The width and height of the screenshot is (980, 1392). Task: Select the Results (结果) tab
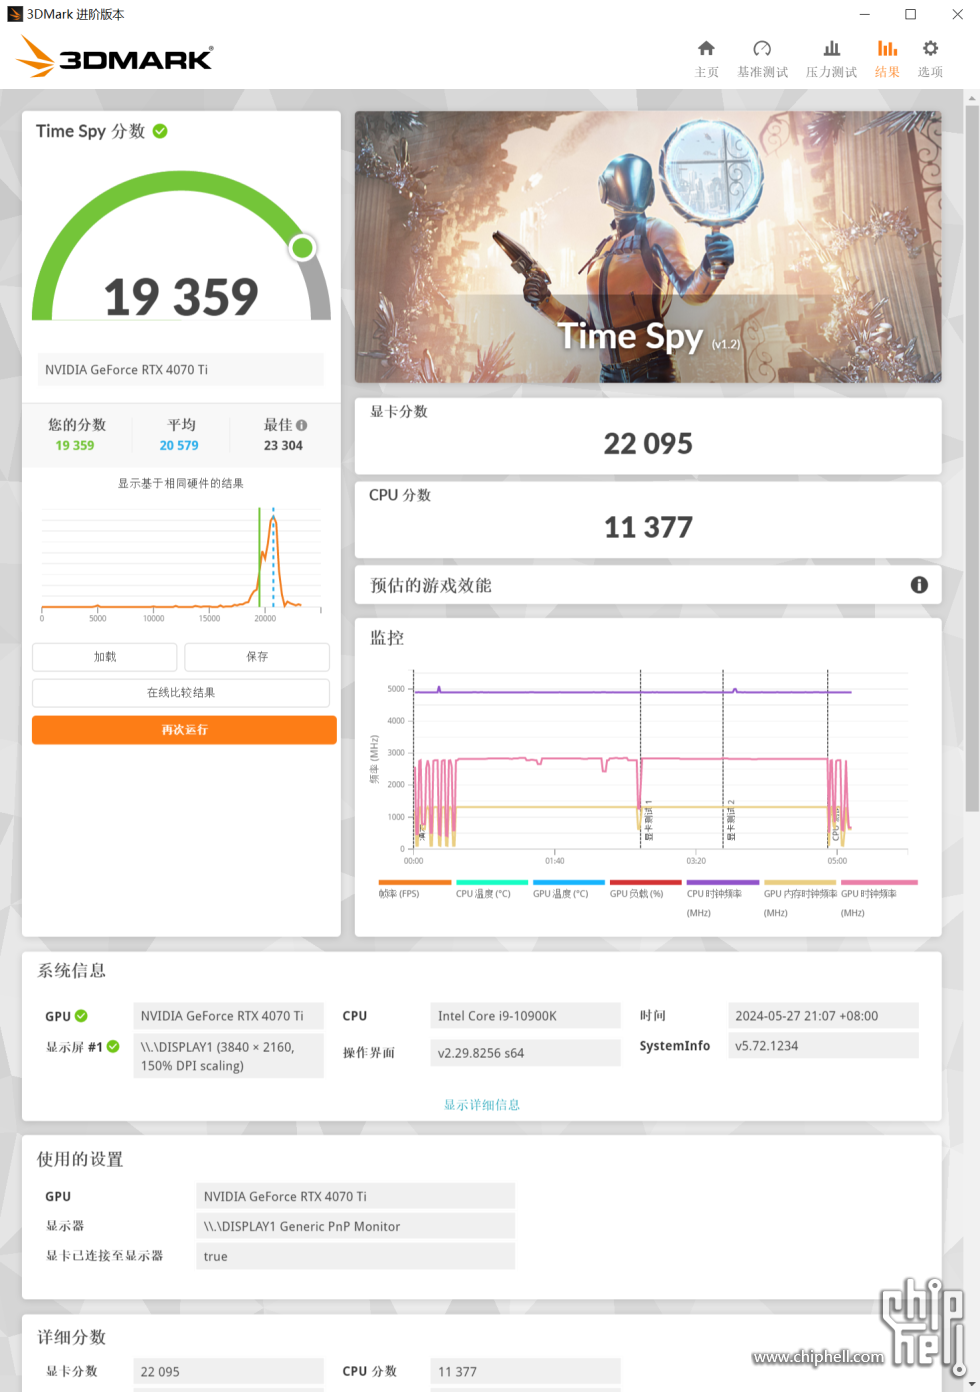[x=887, y=59]
